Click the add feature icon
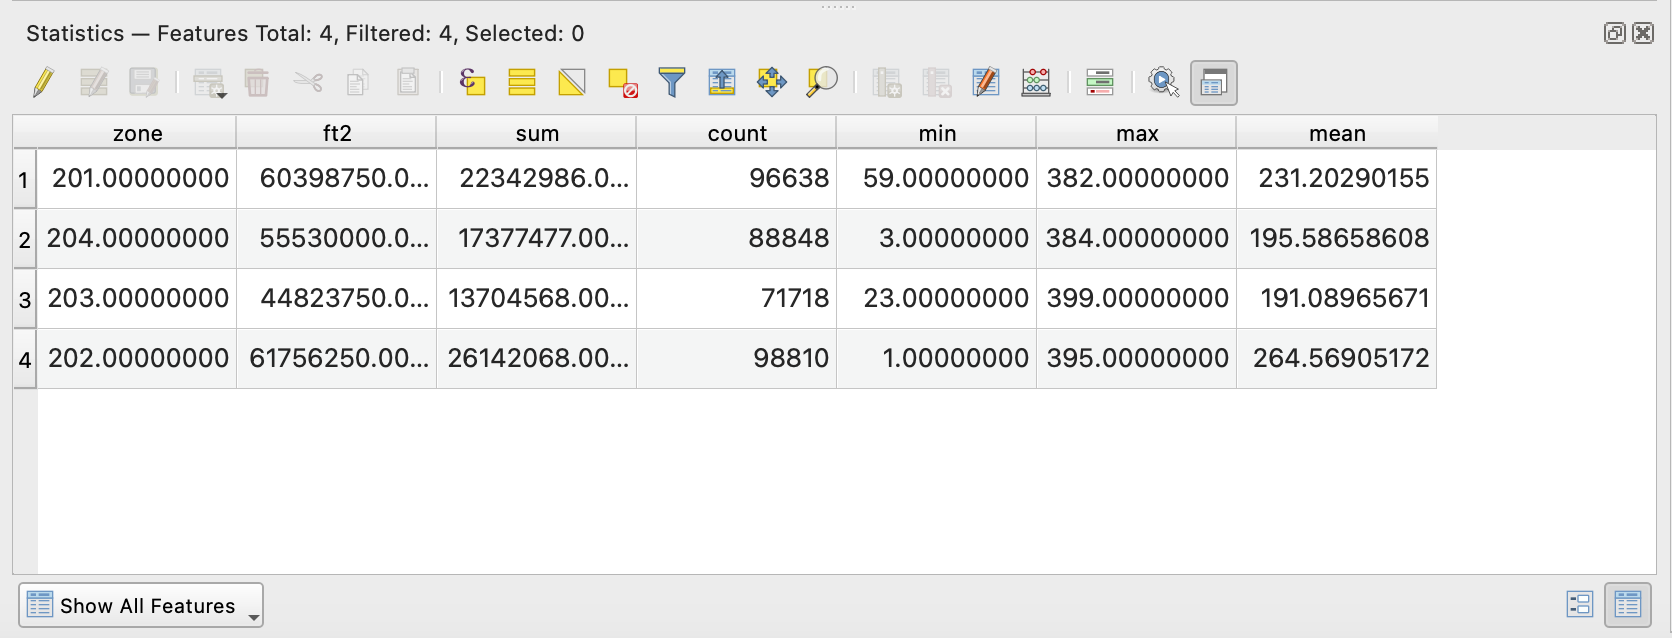Screen dimensions: 1672x638 (x=209, y=82)
